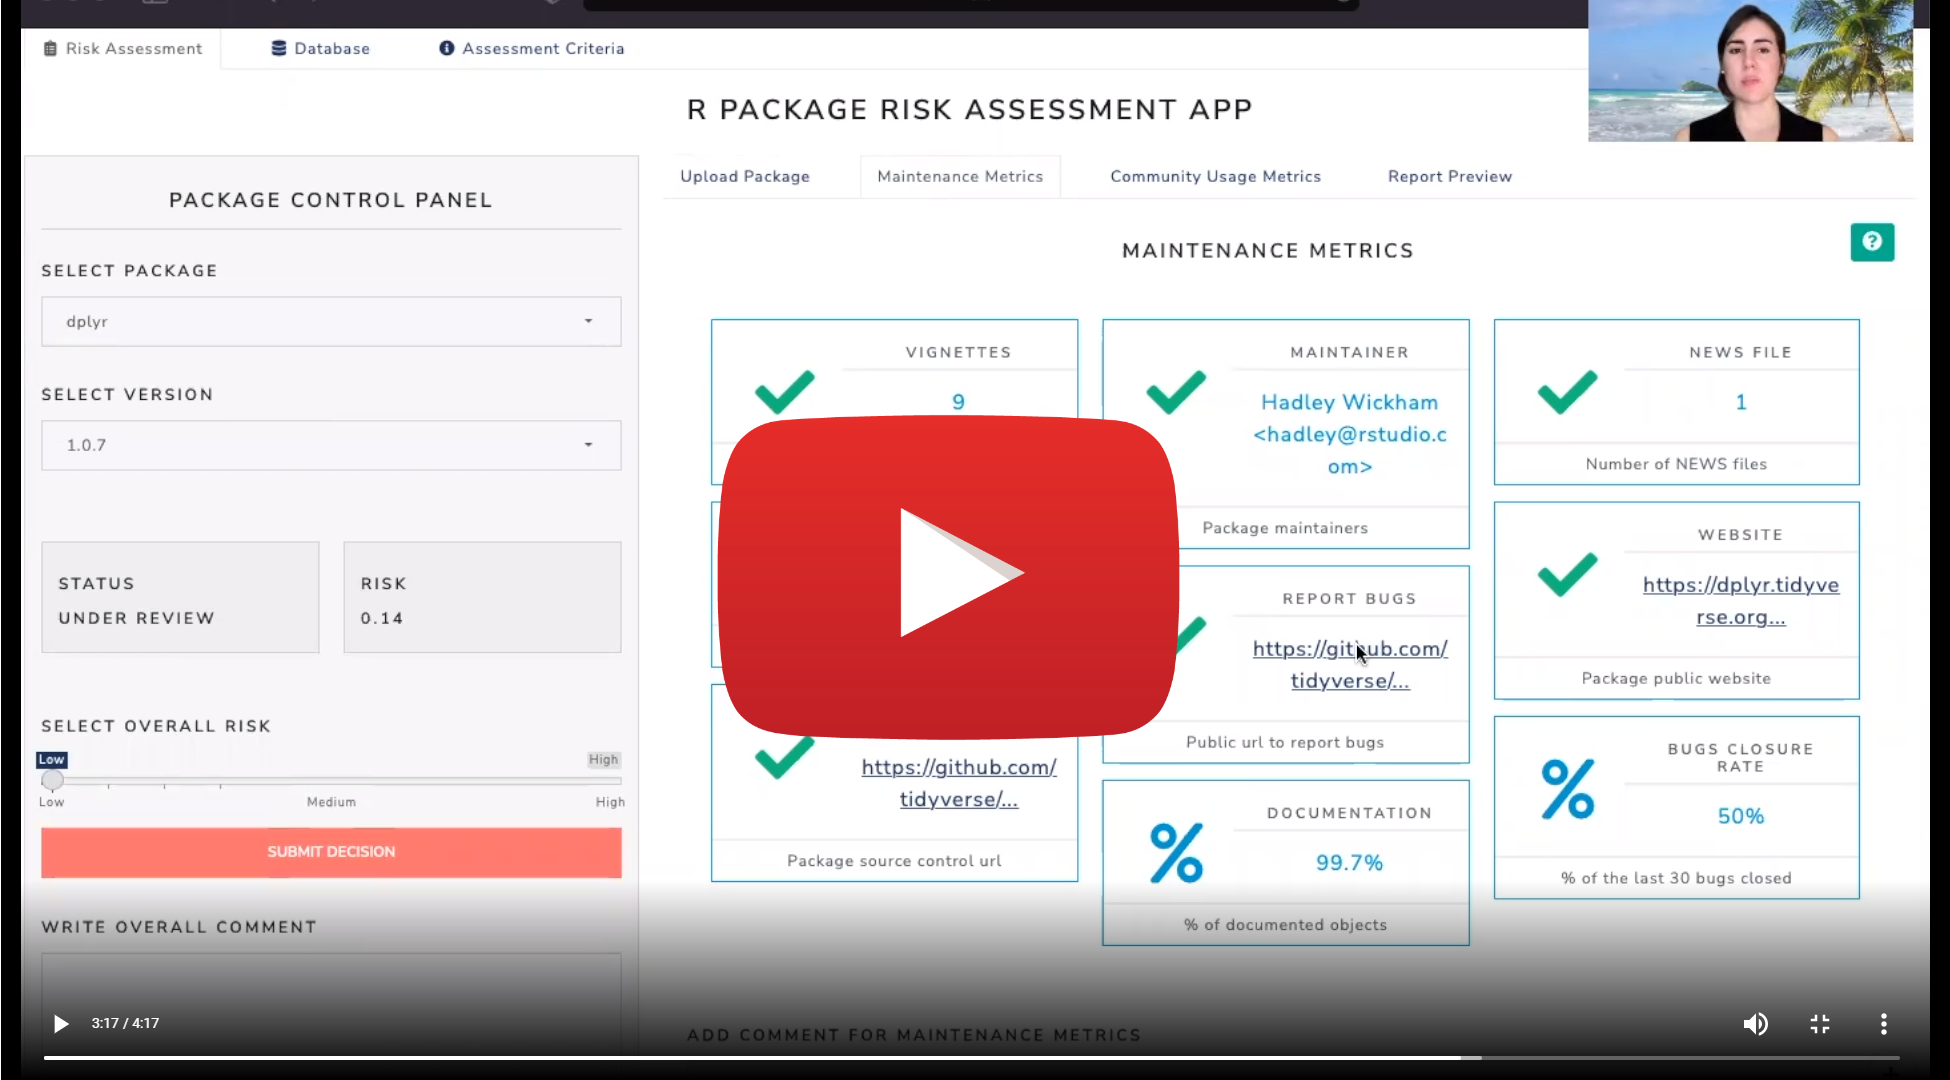The width and height of the screenshot is (1950, 1080).
Task: Click the Vignettes checkmark icon
Action: pyautogui.click(x=784, y=392)
